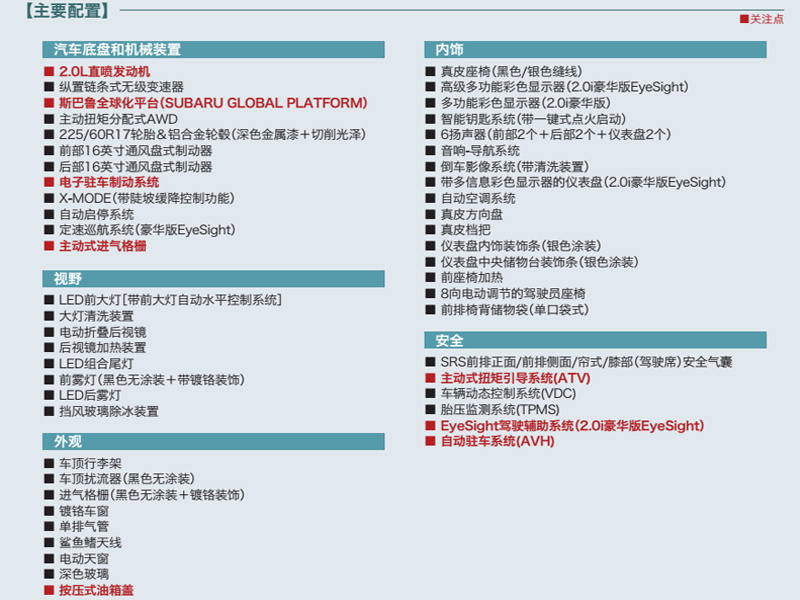
Task: Click 挡风玻璃除冰装置 row
Action: [x=102, y=411]
